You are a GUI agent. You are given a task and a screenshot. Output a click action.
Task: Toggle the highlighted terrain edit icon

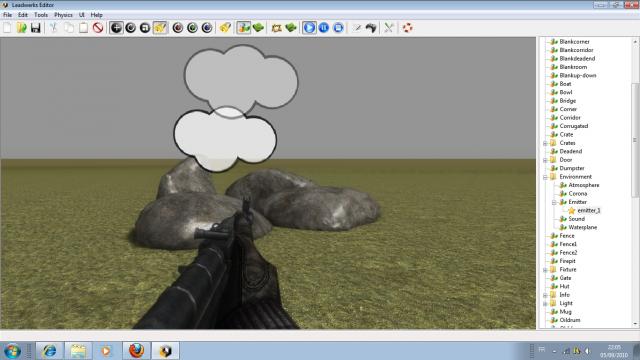pyautogui.click(x=244, y=28)
